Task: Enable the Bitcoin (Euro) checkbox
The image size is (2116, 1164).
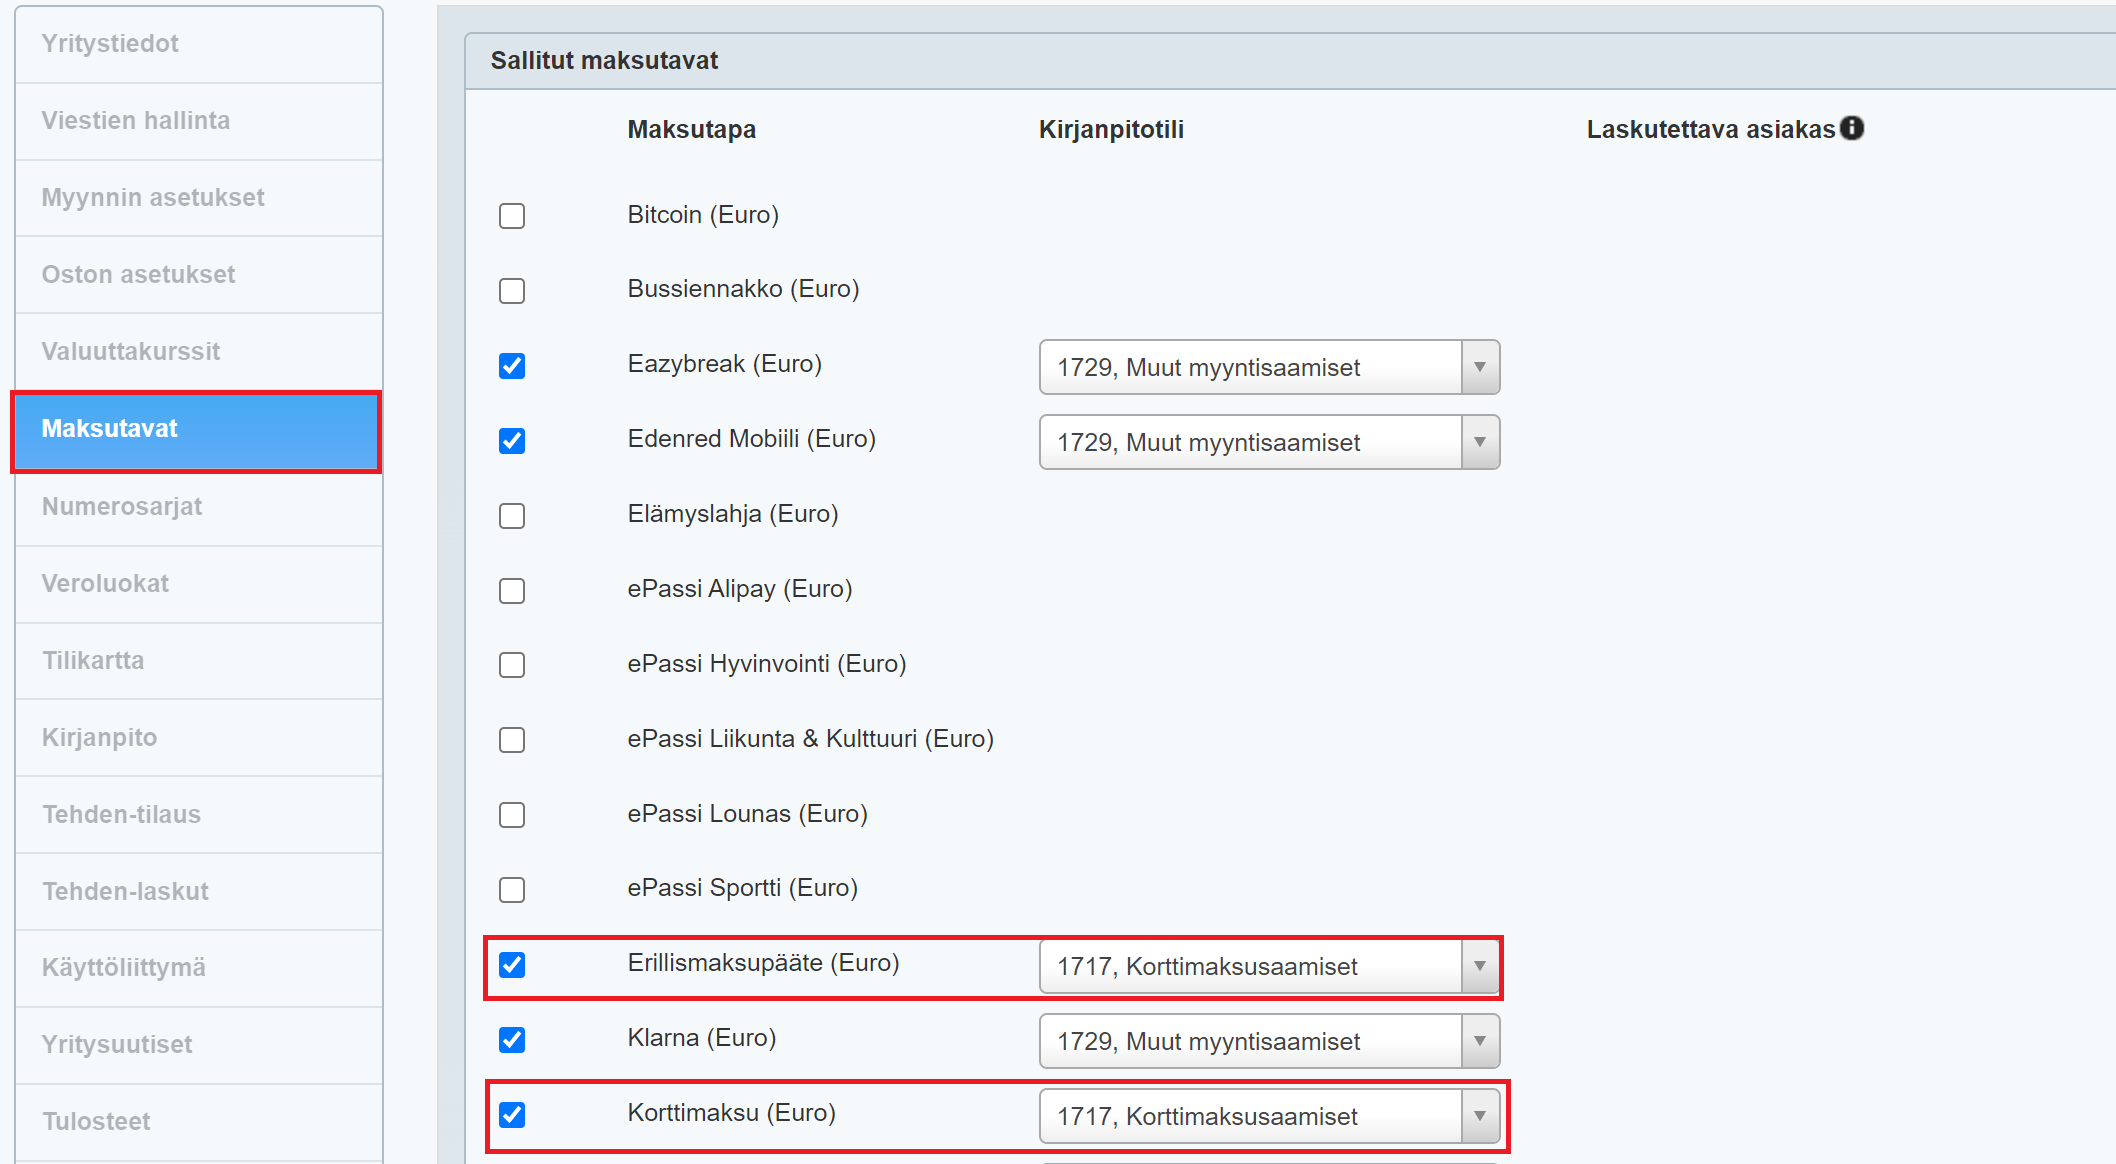Action: click(x=512, y=216)
